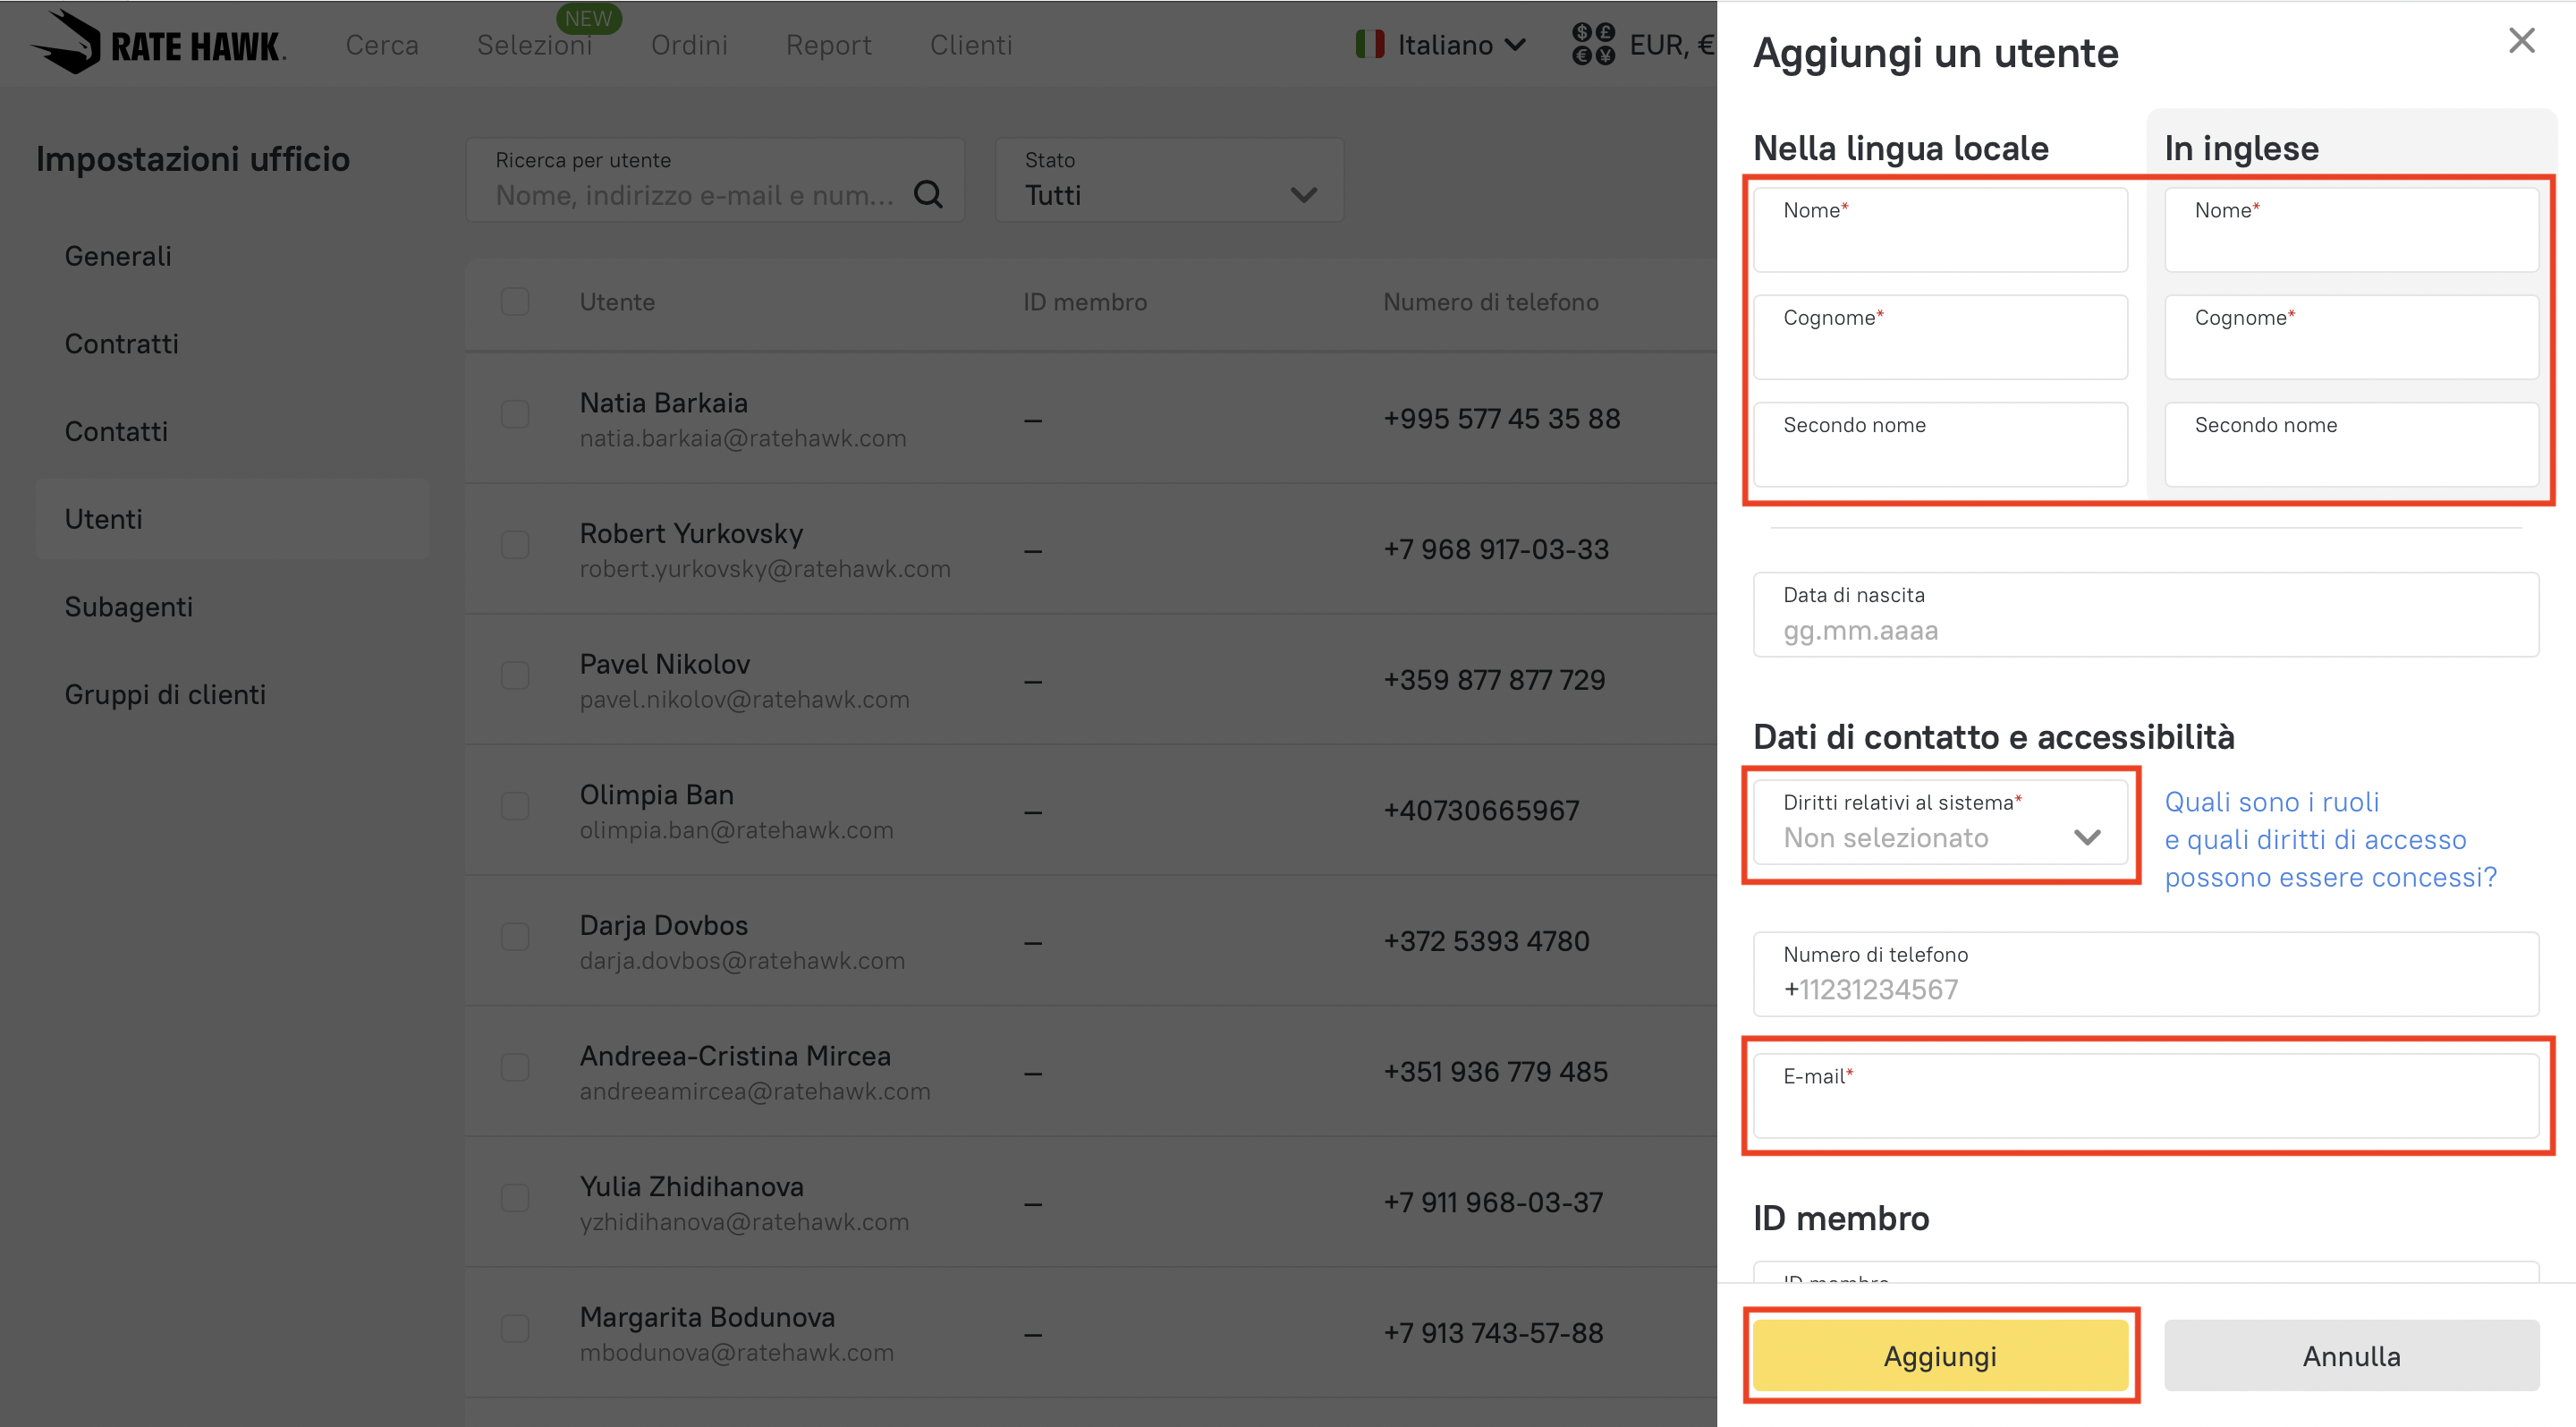Click the E-mail input field

[x=2145, y=1097]
